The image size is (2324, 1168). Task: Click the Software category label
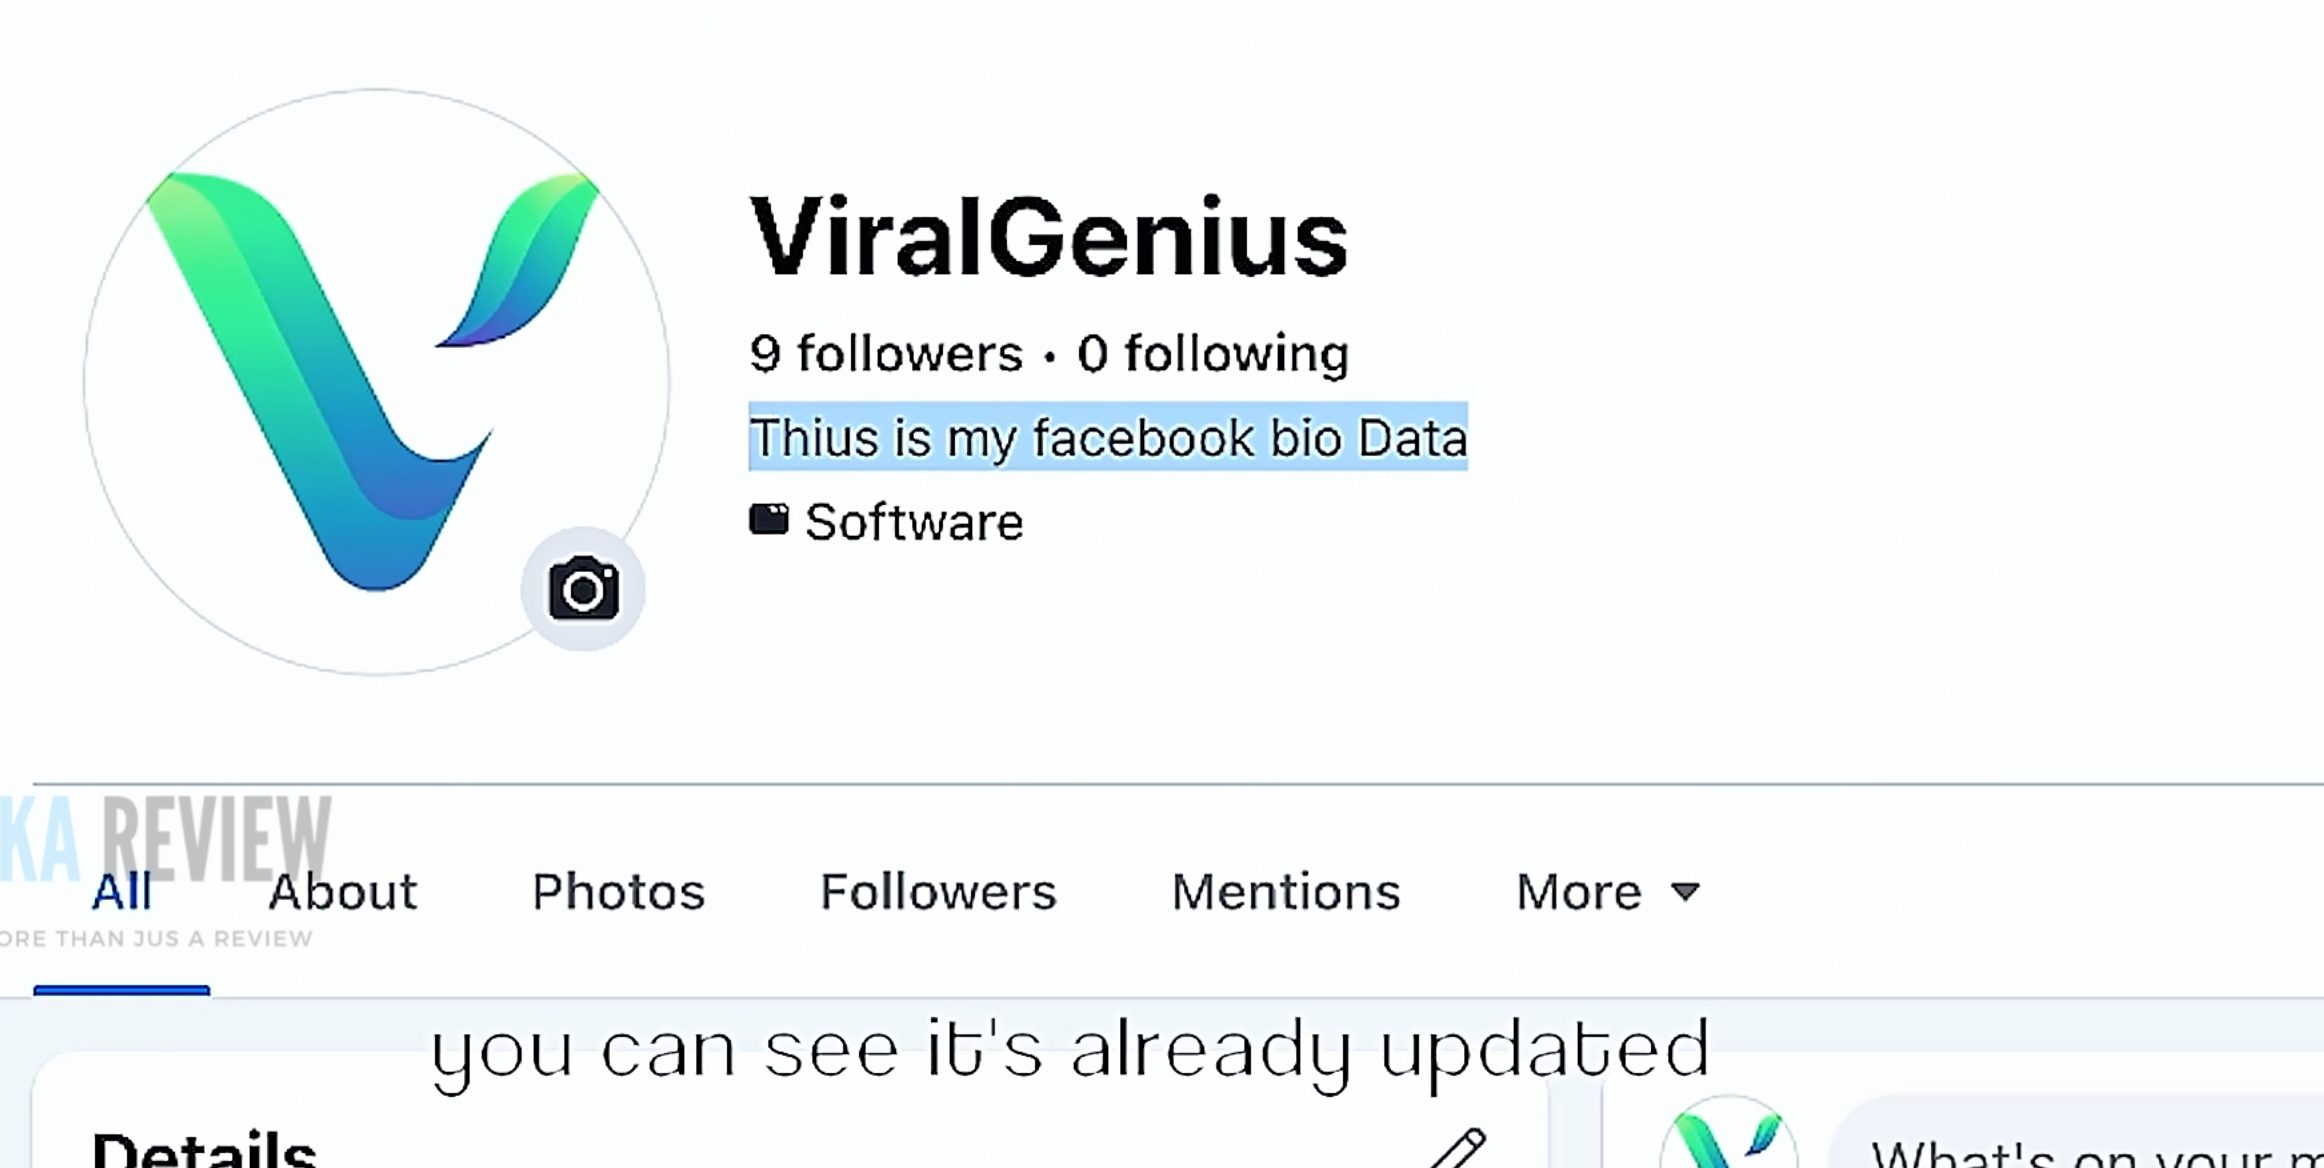(x=914, y=522)
